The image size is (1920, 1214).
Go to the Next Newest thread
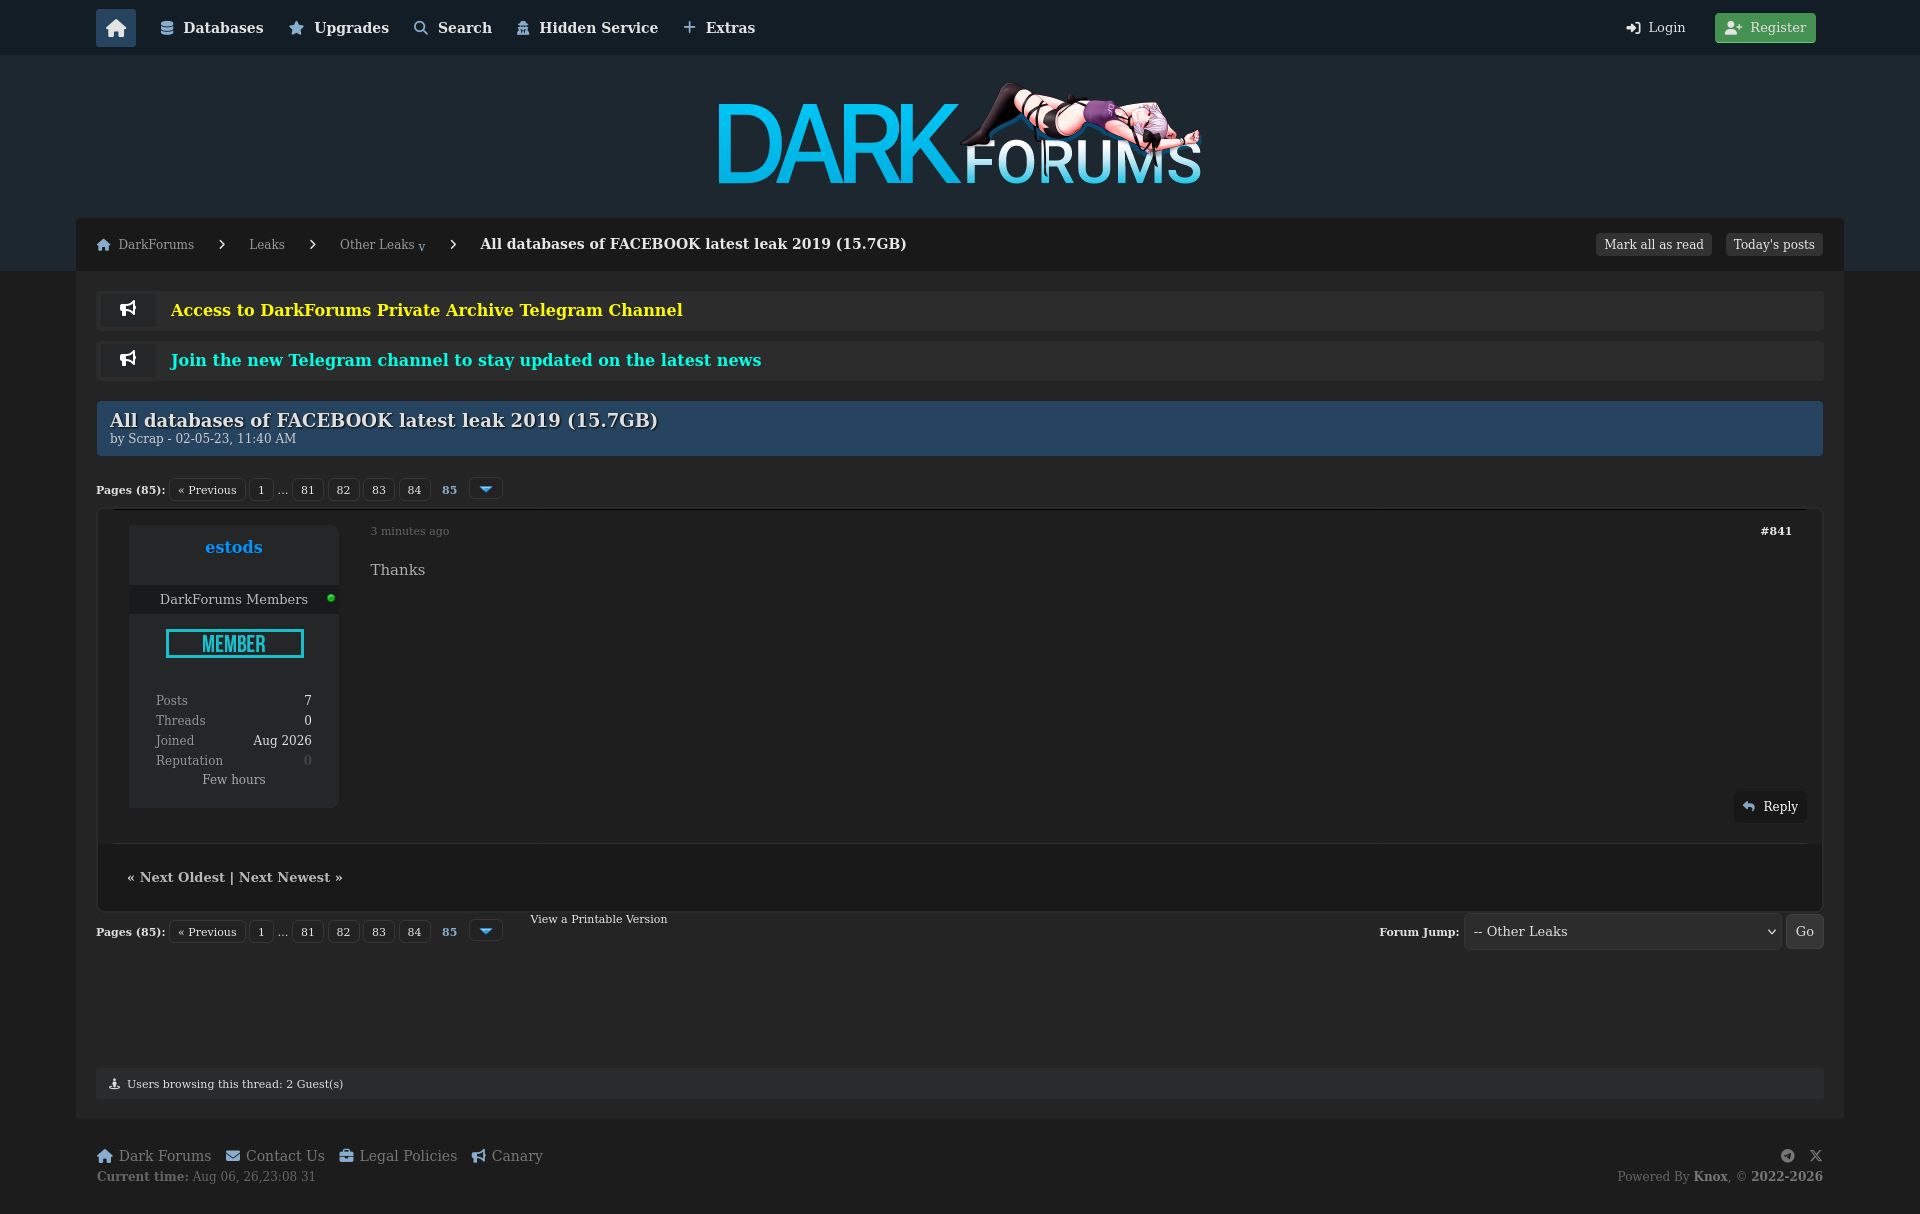[284, 877]
